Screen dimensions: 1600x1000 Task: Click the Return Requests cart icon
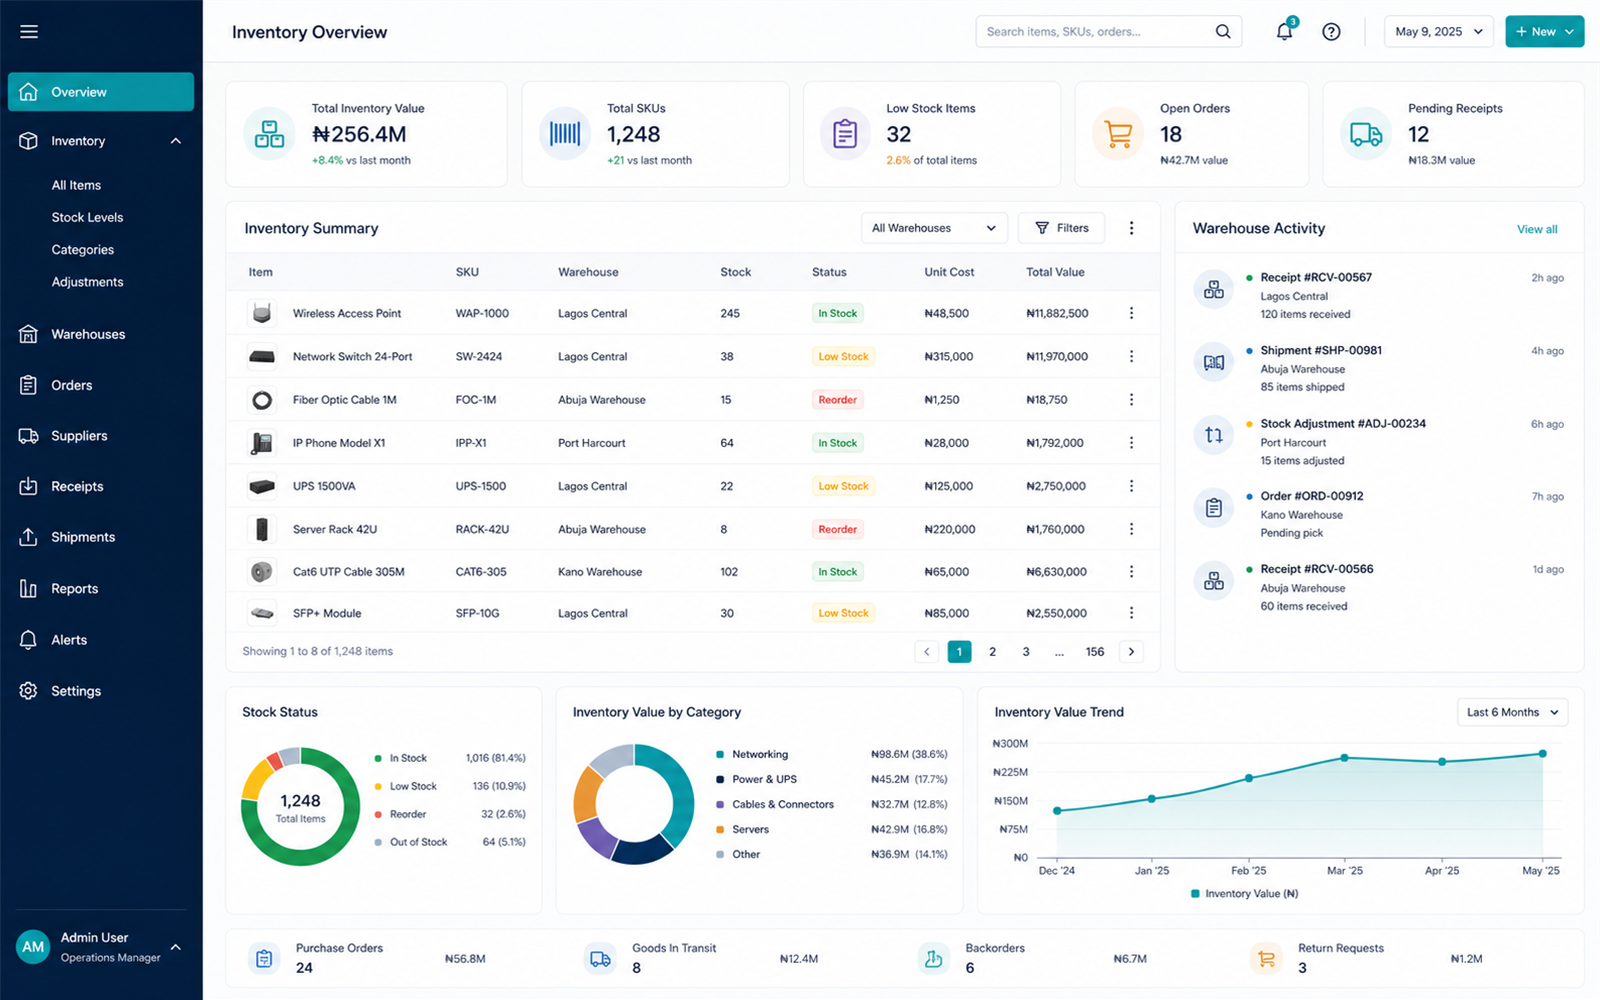(1266, 959)
